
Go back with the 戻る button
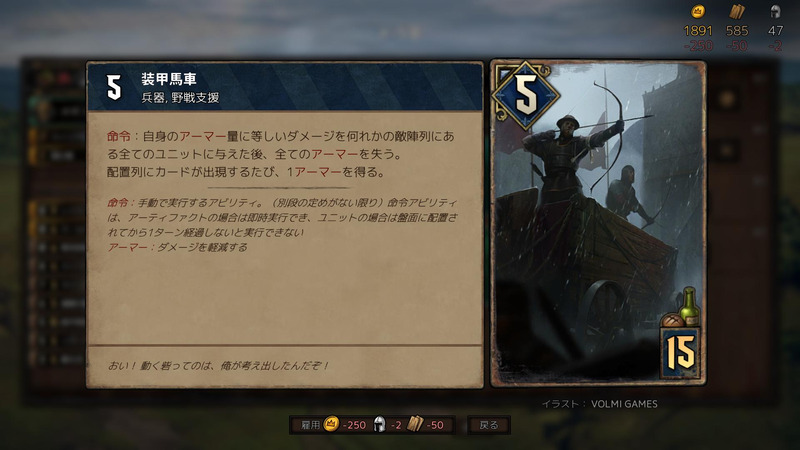489,424
